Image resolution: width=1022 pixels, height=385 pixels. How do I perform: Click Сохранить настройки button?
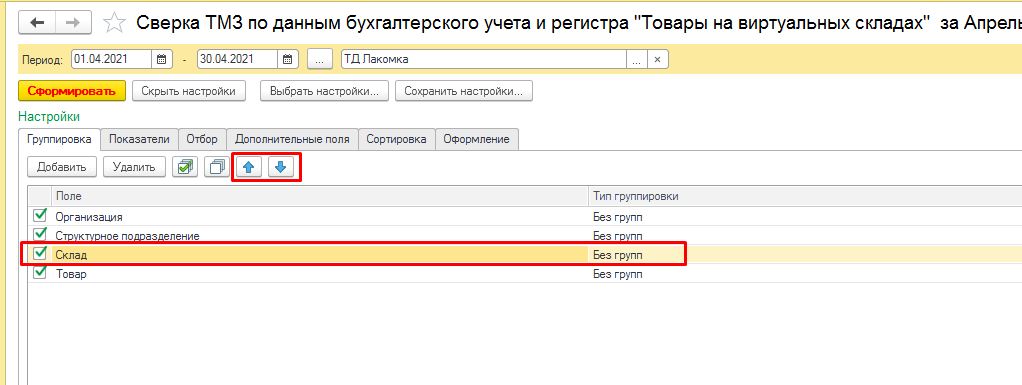point(463,91)
